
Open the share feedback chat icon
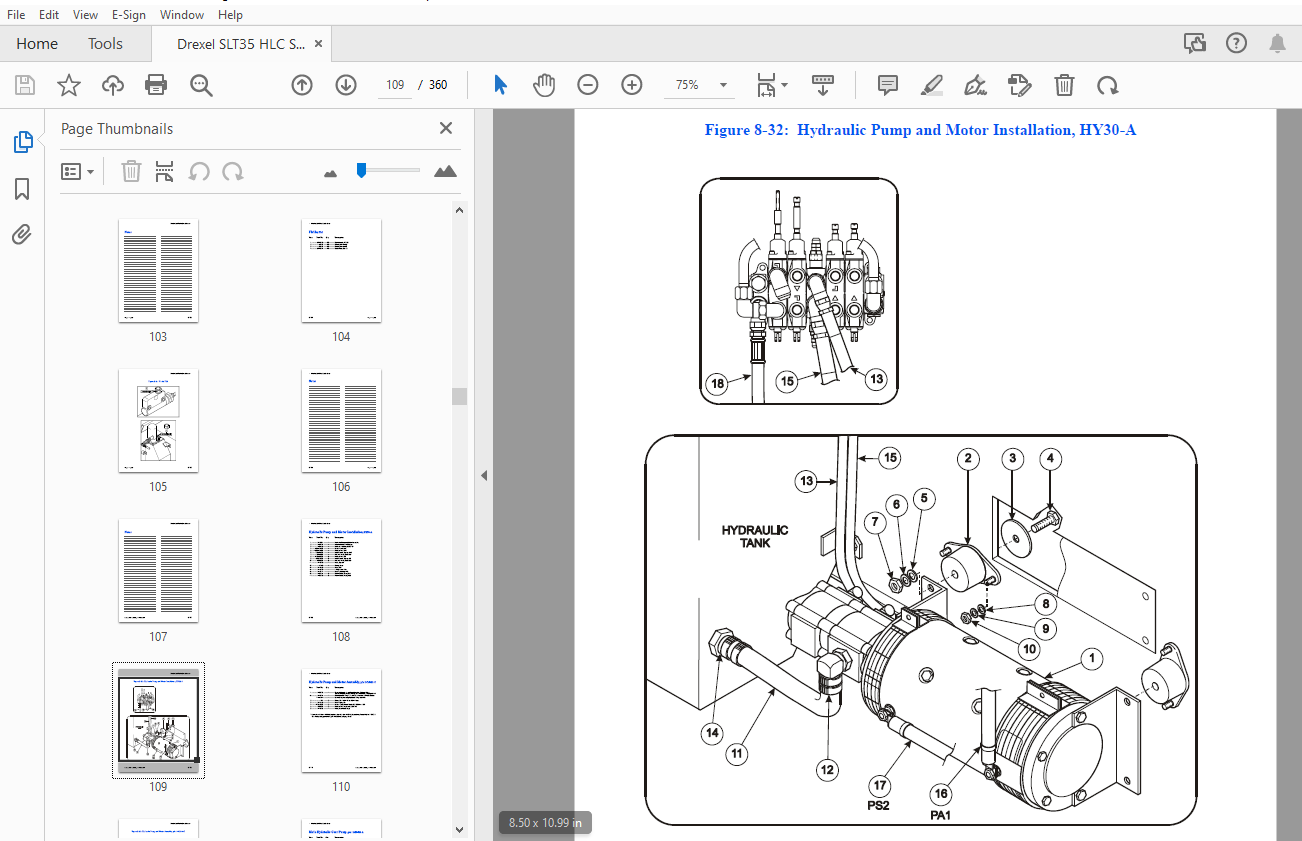pos(1194,43)
